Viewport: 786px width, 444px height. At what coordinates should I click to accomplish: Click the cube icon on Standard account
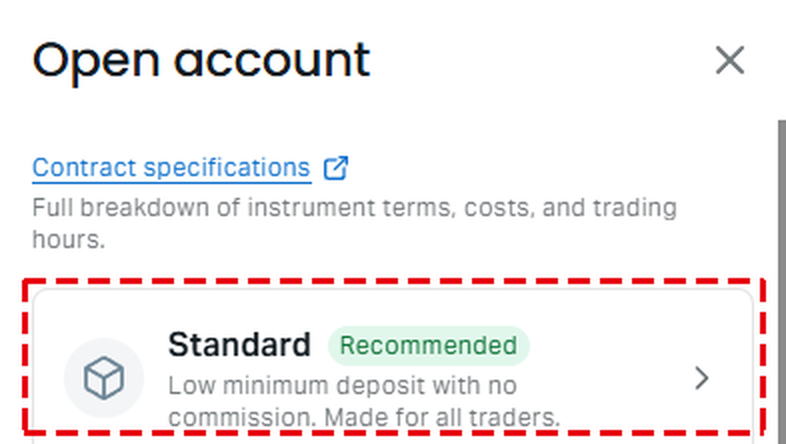pyautogui.click(x=104, y=377)
